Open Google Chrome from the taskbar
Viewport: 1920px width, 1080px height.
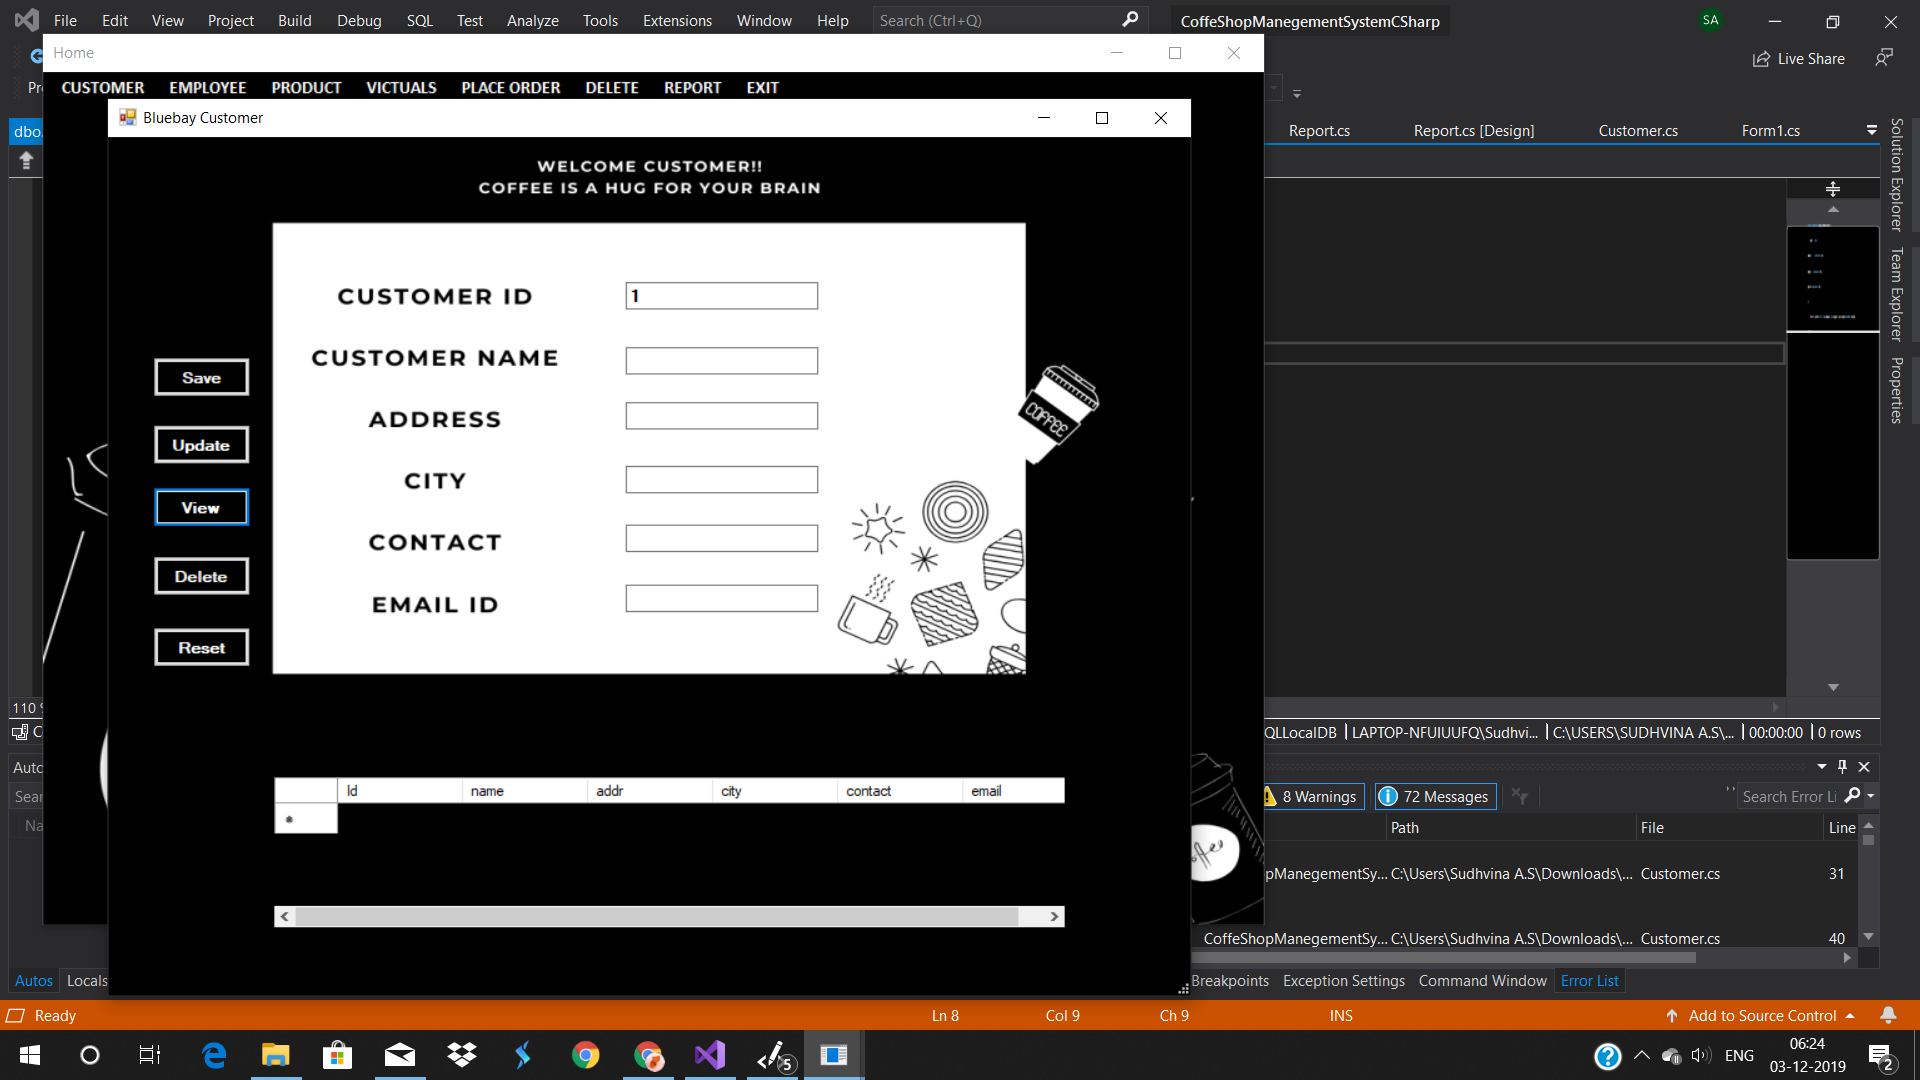click(585, 1055)
